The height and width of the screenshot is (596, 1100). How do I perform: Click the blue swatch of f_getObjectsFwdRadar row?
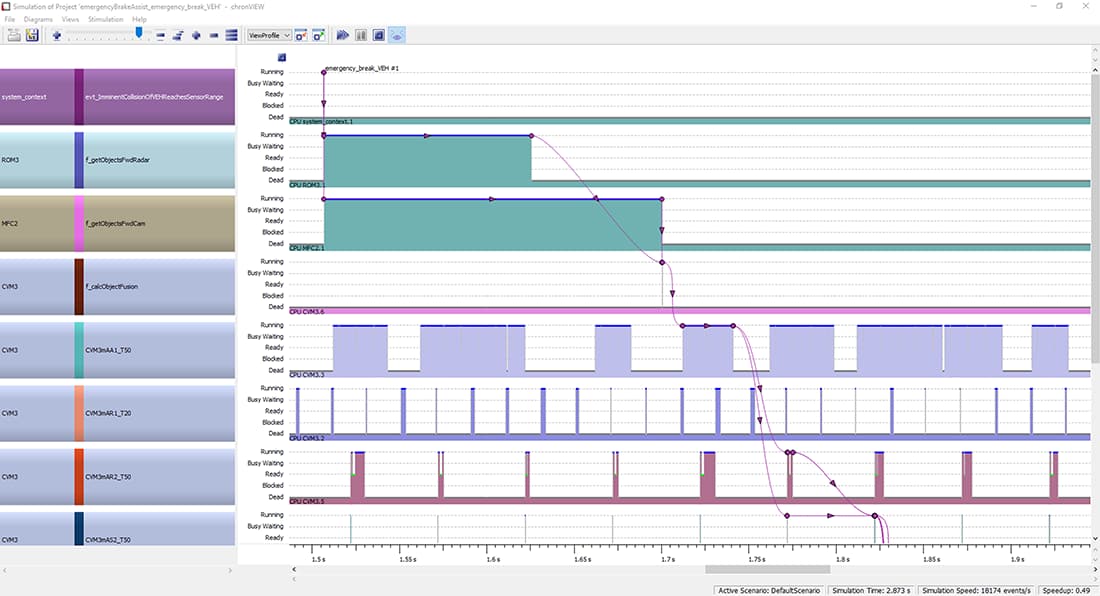[79, 160]
